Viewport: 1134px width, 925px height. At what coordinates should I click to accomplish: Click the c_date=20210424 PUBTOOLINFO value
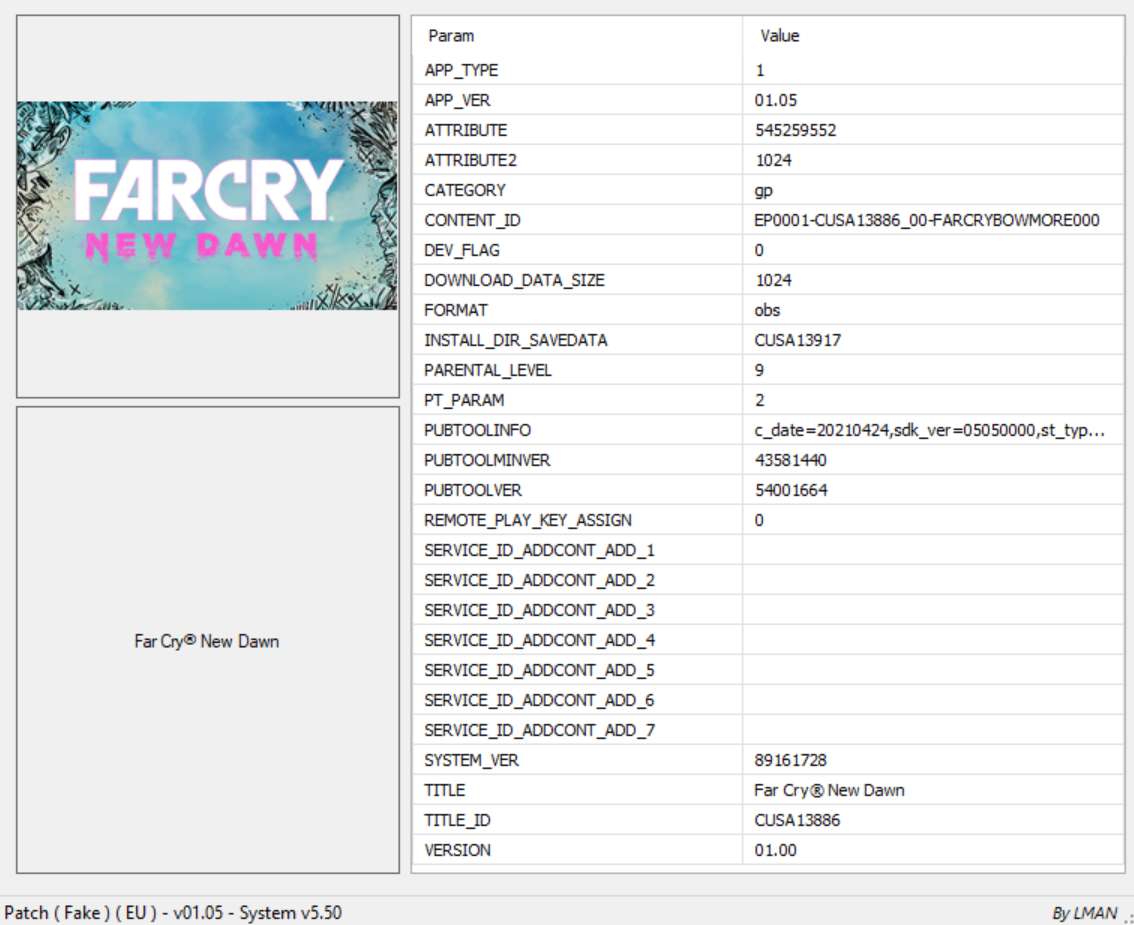click(929, 430)
